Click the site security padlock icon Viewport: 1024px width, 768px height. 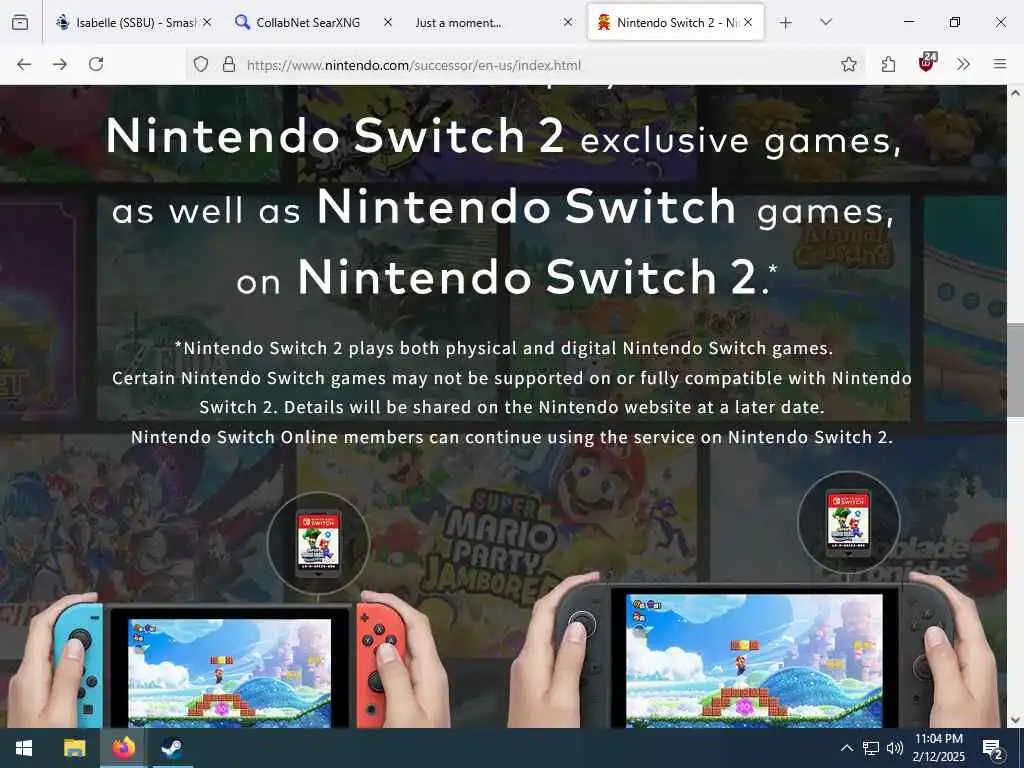coord(229,64)
